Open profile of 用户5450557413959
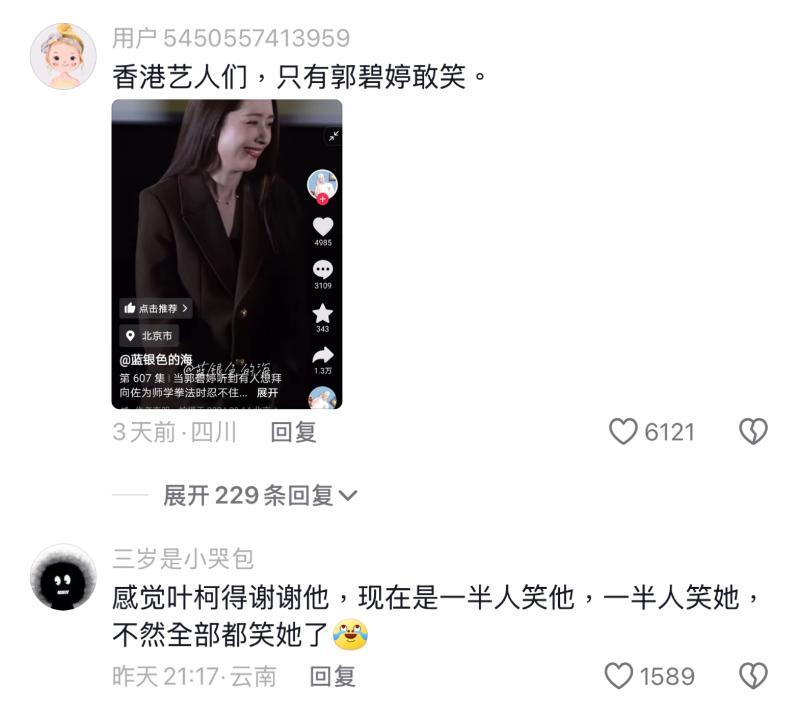800x704 pixels. pyautogui.click(x=231, y=38)
